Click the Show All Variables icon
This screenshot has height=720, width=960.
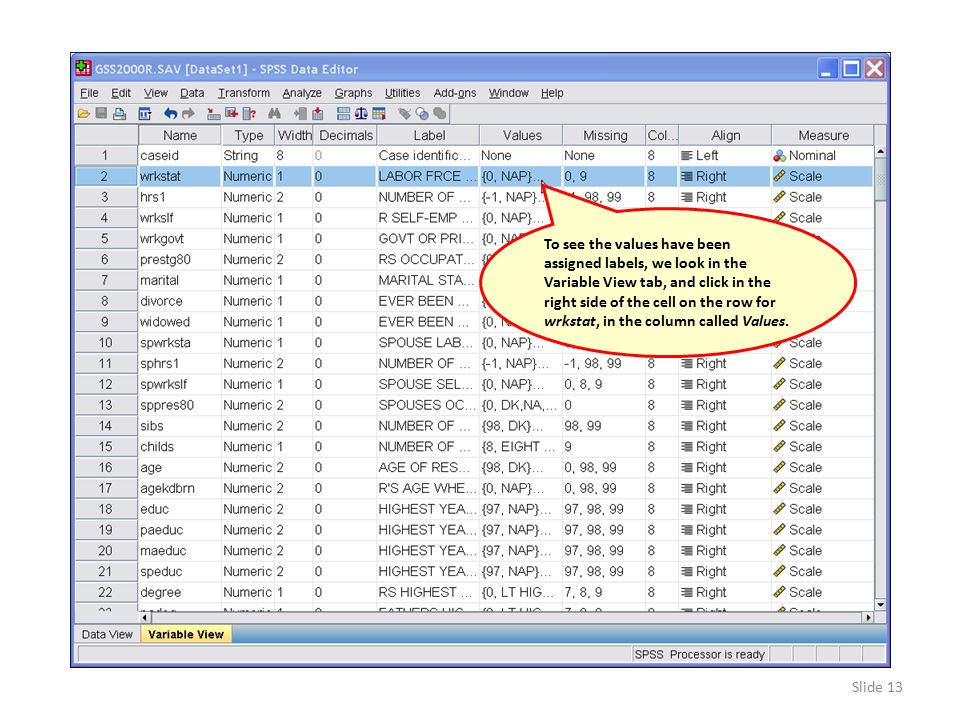(x=440, y=113)
